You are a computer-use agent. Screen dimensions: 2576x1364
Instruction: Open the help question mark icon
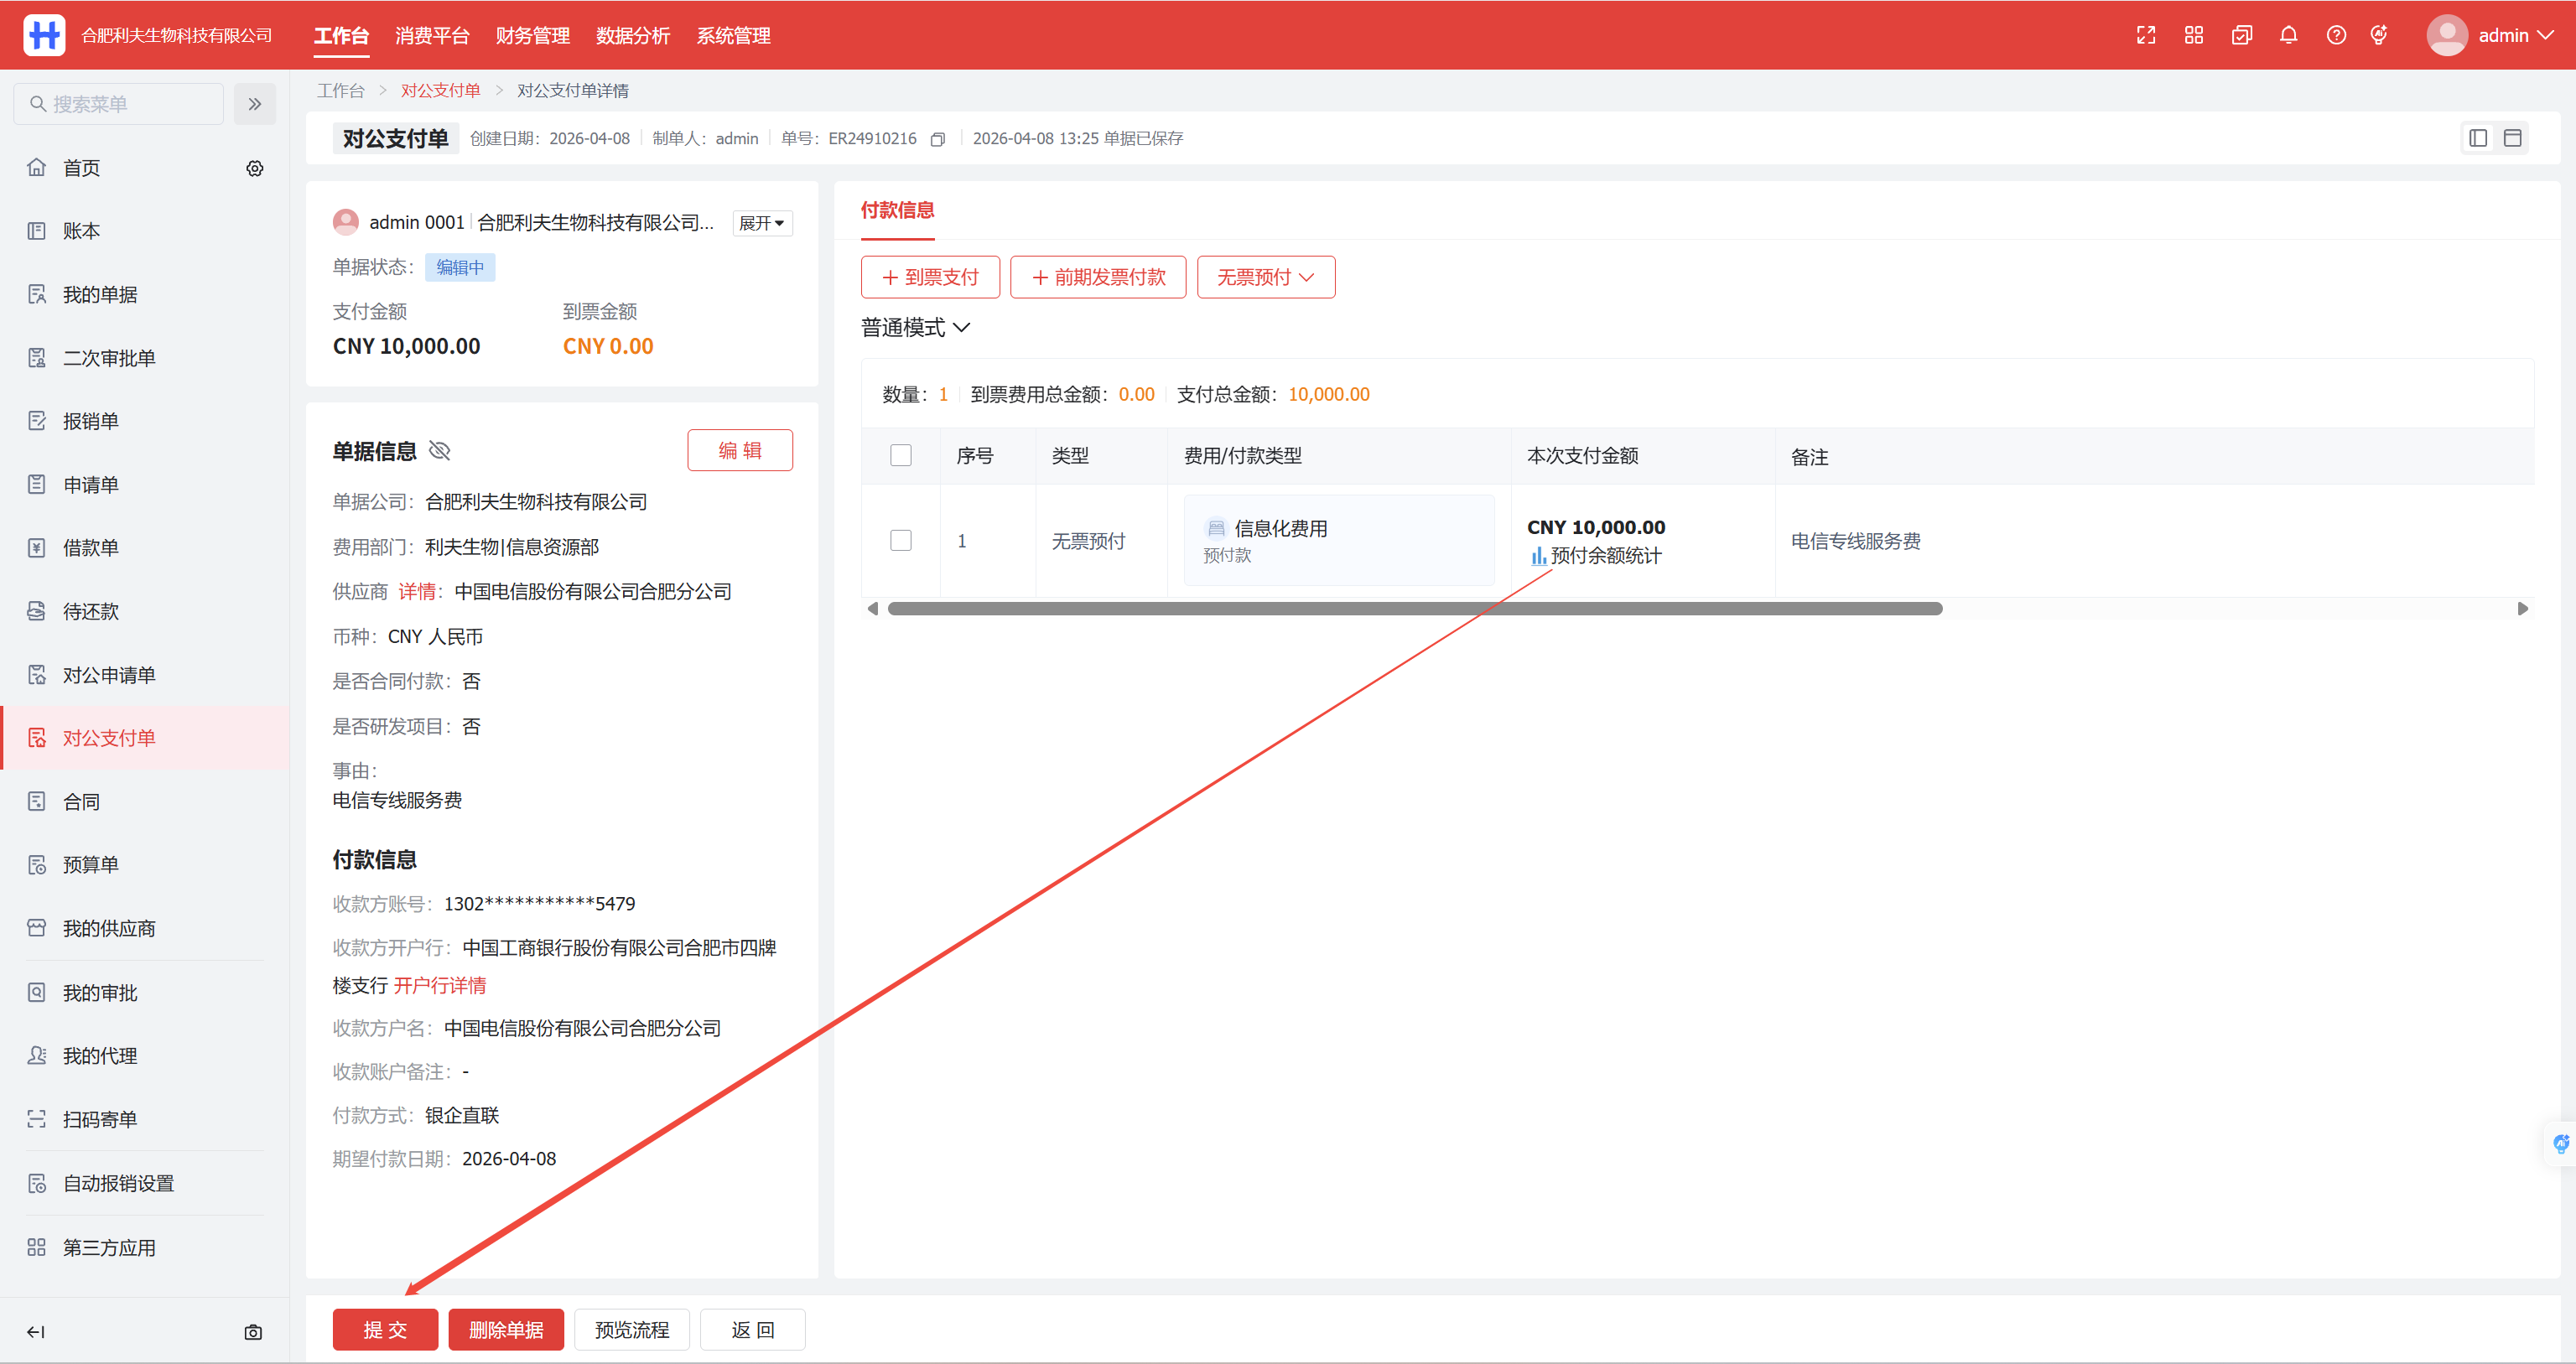(2336, 35)
